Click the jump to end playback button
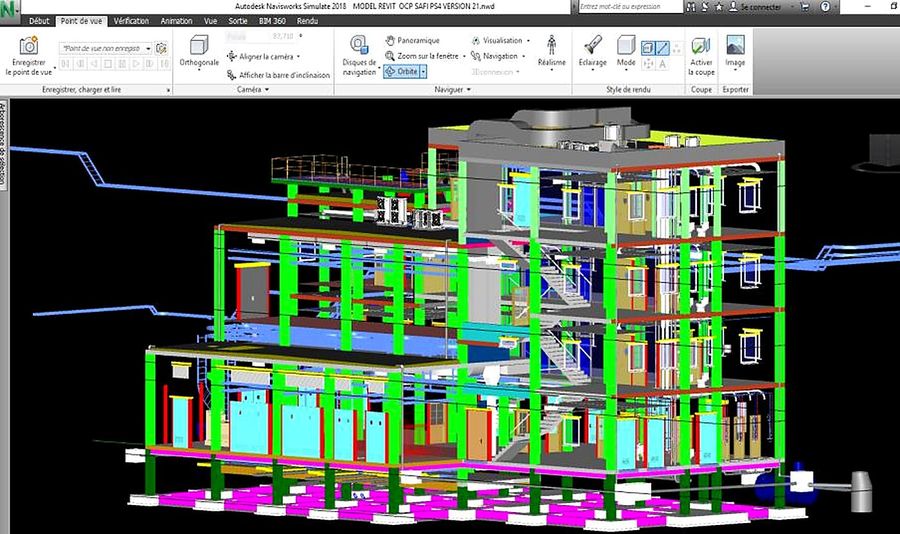This screenshot has height=534, width=900. 164,64
